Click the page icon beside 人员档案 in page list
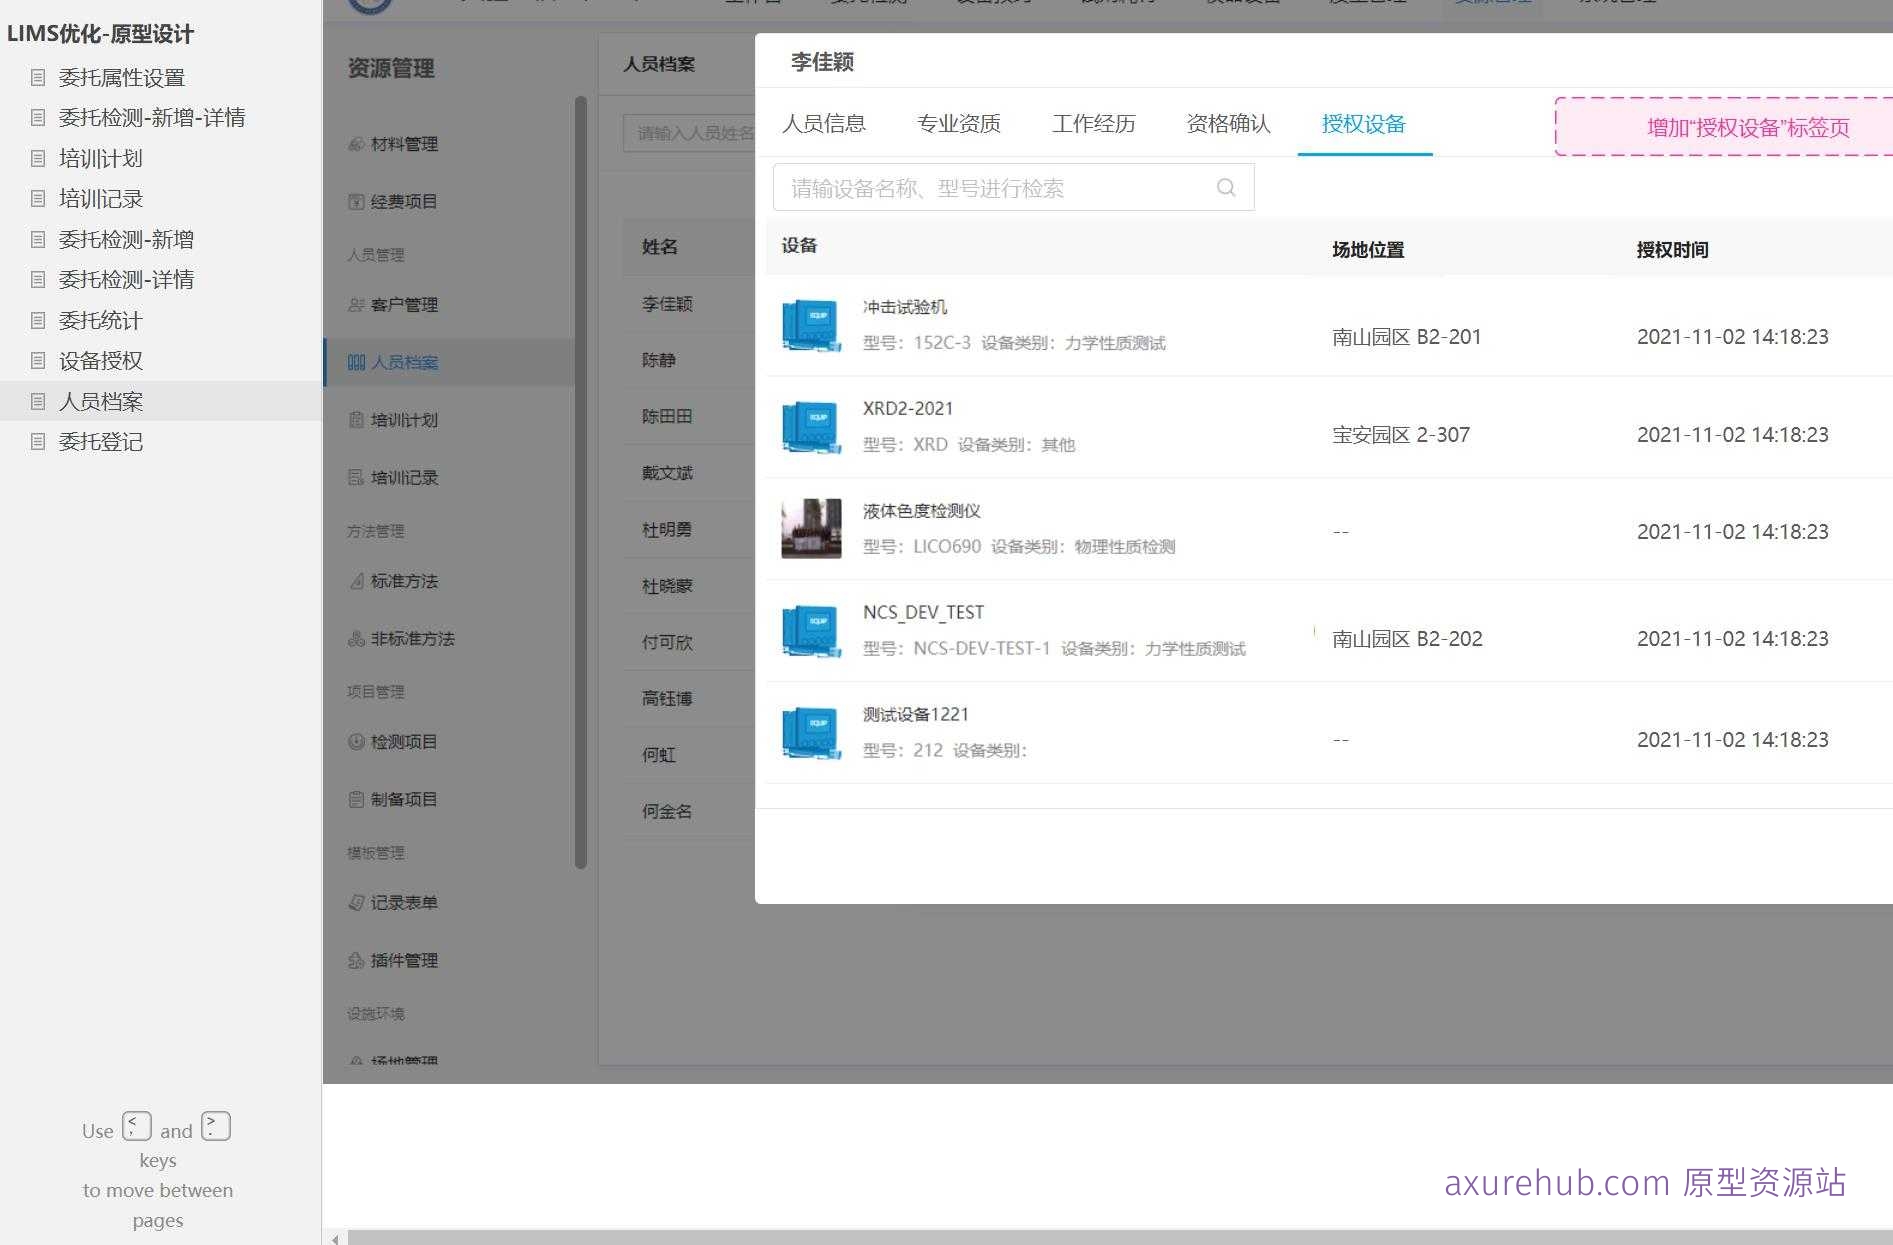1893x1245 pixels. click(x=38, y=401)
